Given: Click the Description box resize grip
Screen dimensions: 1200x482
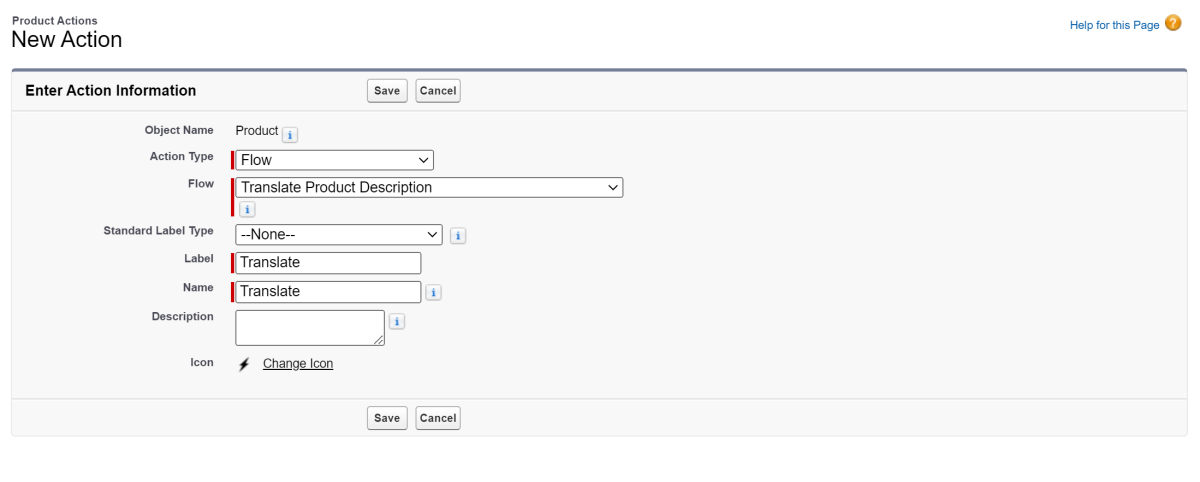Looking at the screenshot, I should 379,340.
